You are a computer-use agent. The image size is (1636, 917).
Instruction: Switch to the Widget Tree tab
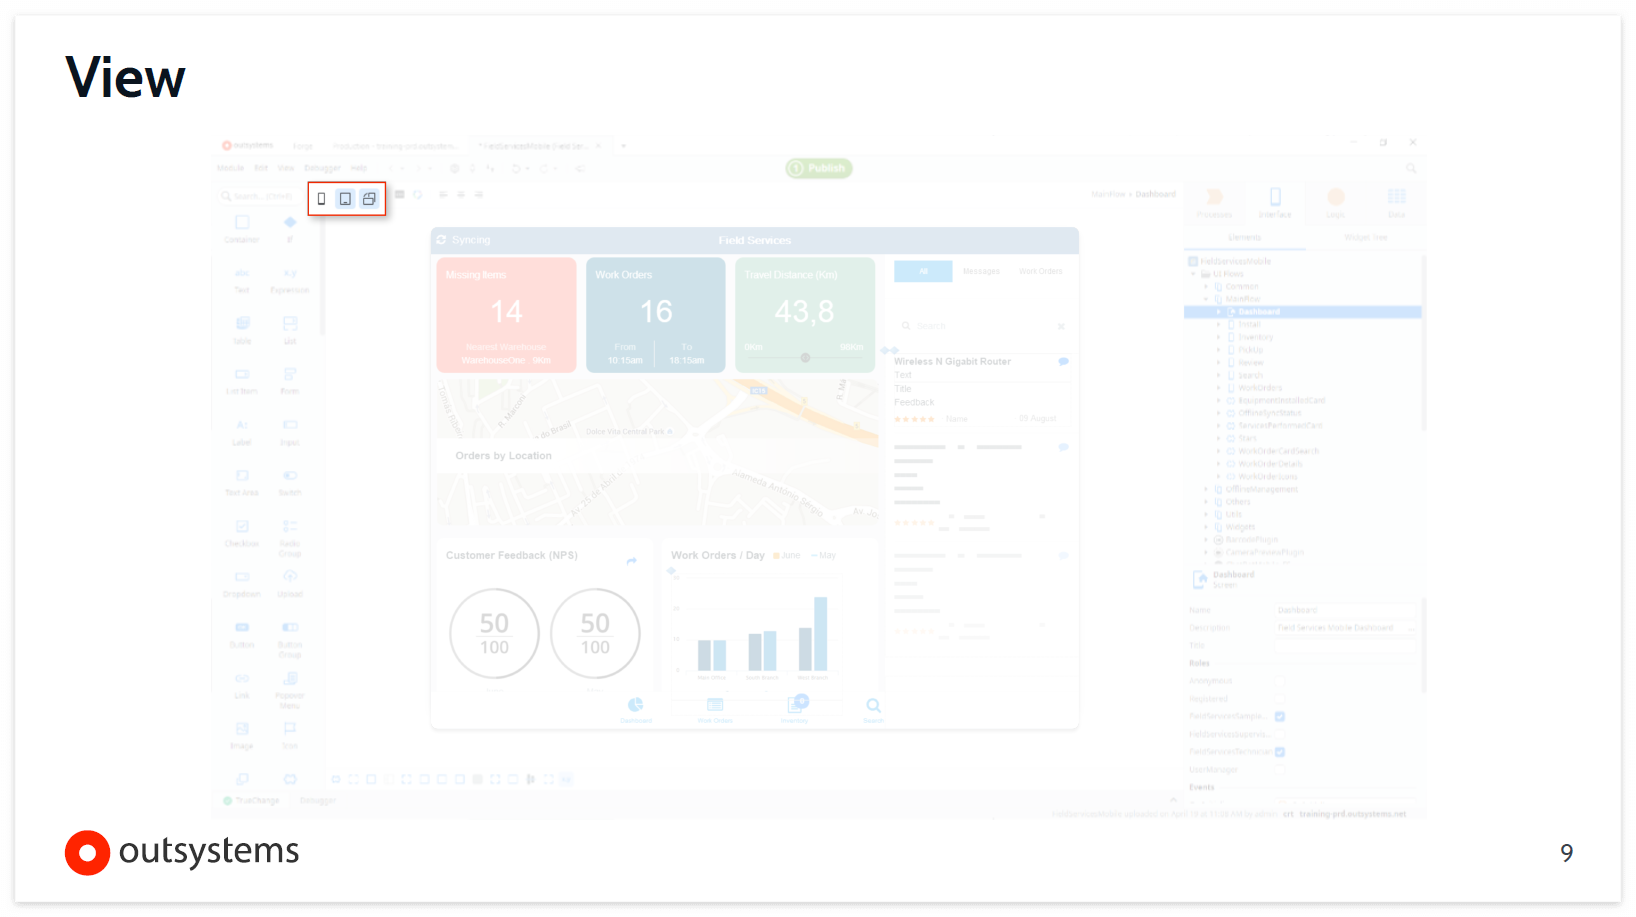point(1366,238)
